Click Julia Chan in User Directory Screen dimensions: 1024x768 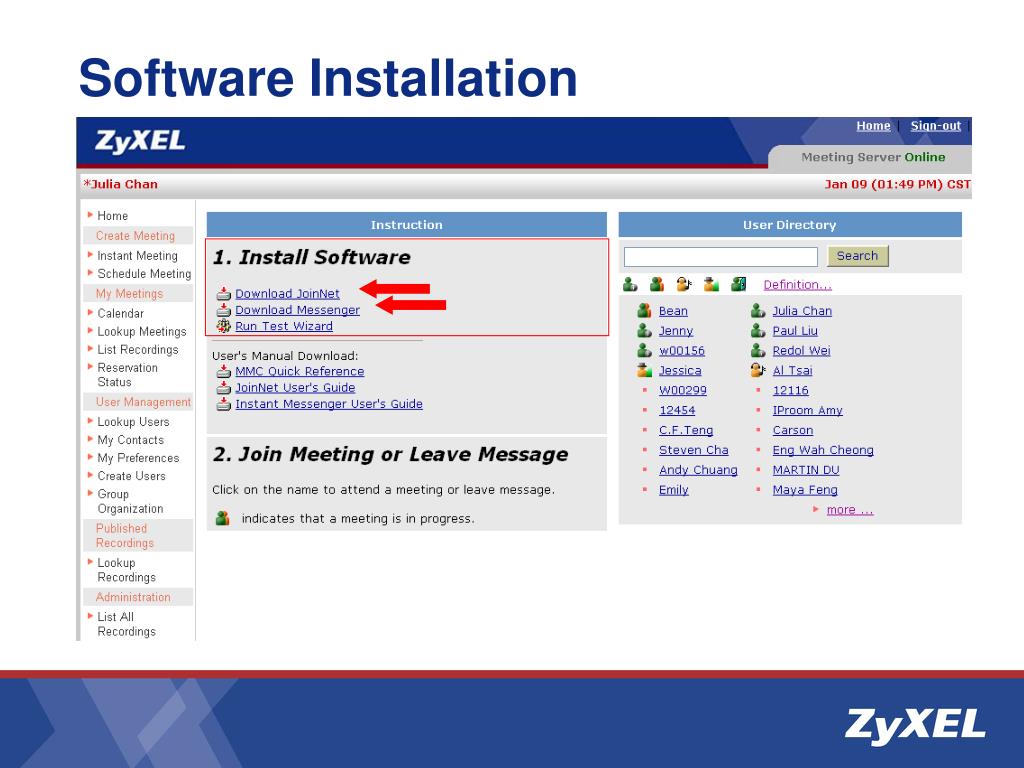click(802, 311)
